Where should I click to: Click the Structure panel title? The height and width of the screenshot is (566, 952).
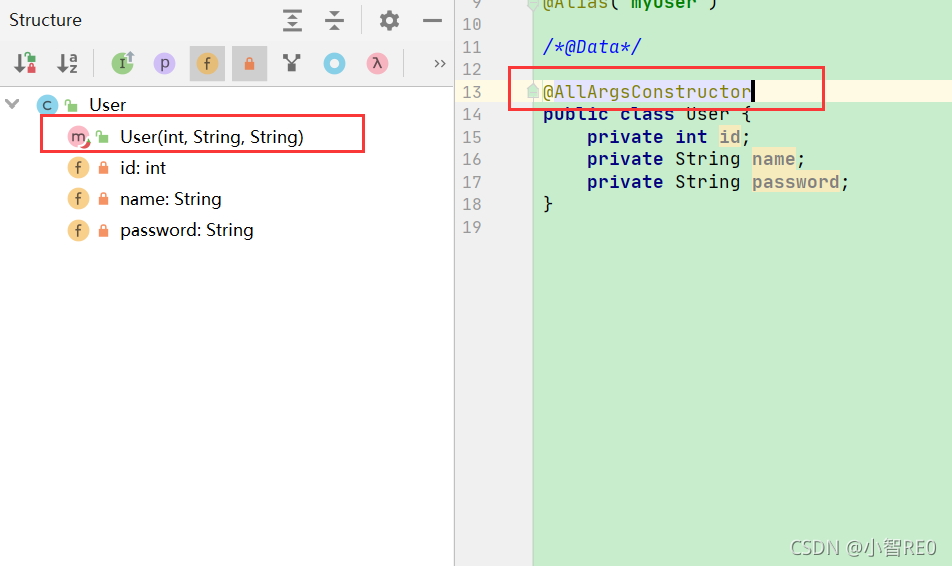(x=46, y=20)
